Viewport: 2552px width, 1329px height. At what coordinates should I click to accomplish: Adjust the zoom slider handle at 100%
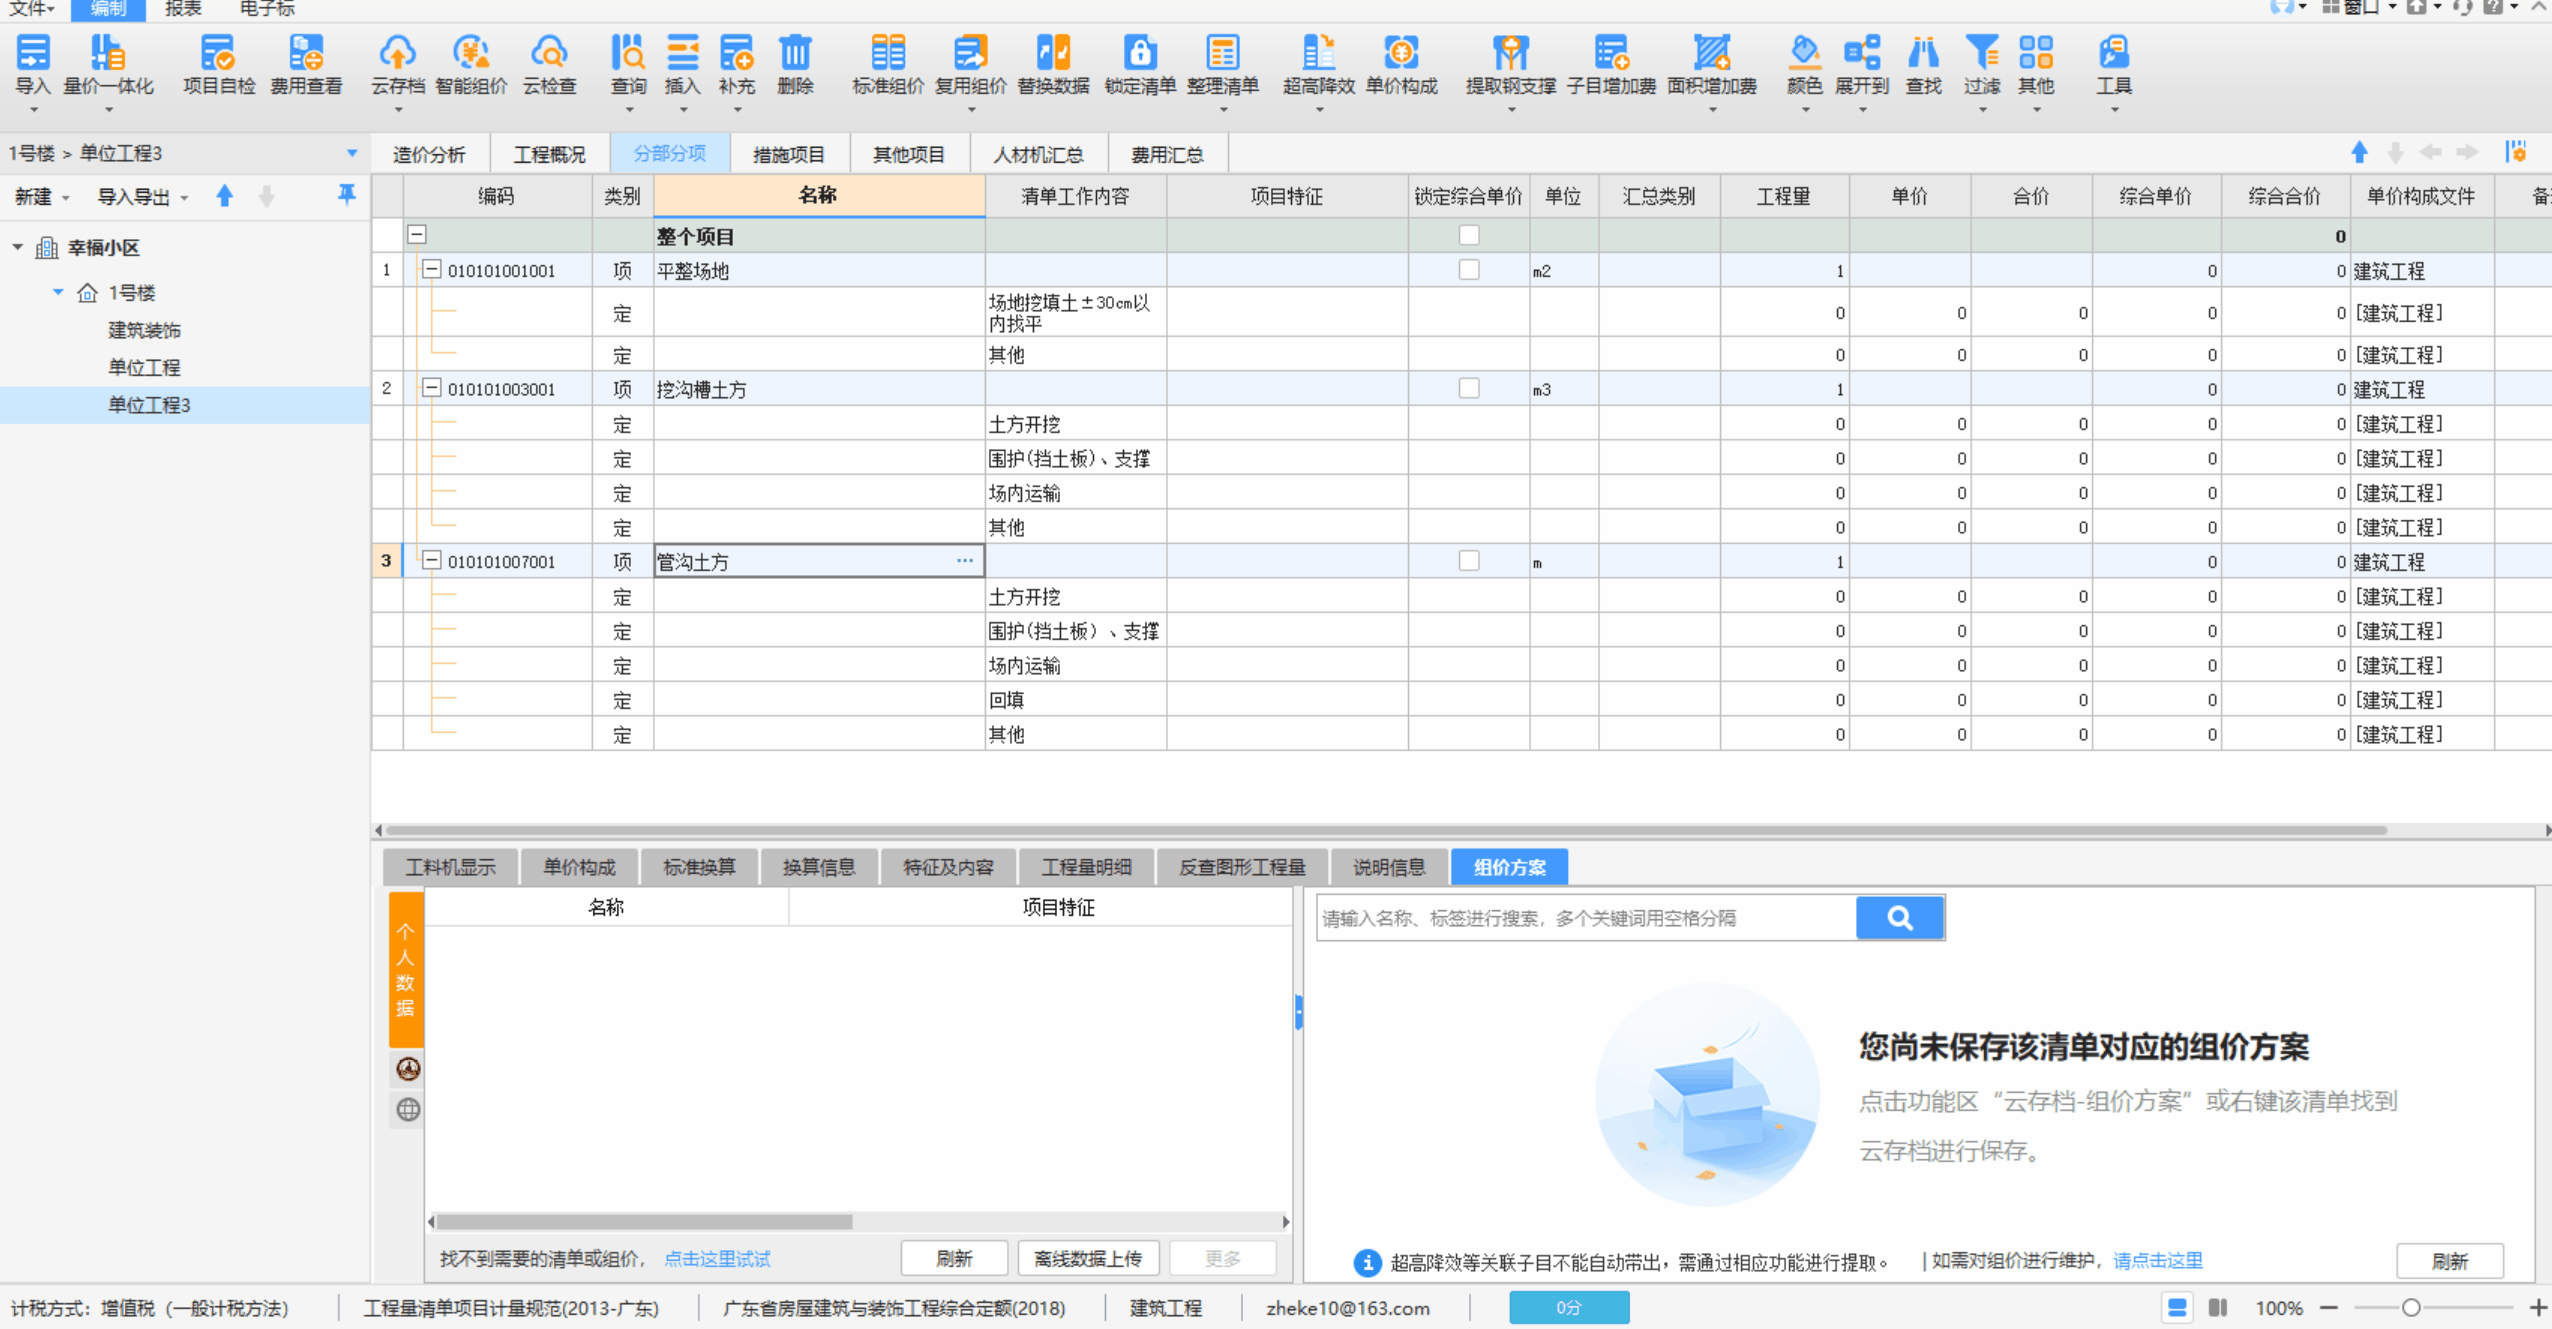coord(2411,1307)
